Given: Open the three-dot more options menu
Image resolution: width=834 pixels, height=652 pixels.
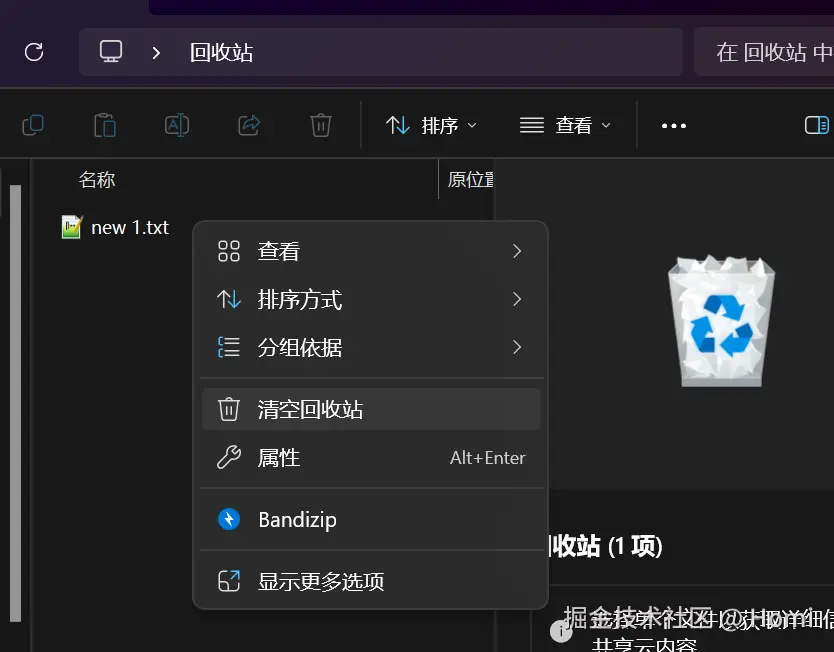Looking at the screenshot, I should coord(673,126).
